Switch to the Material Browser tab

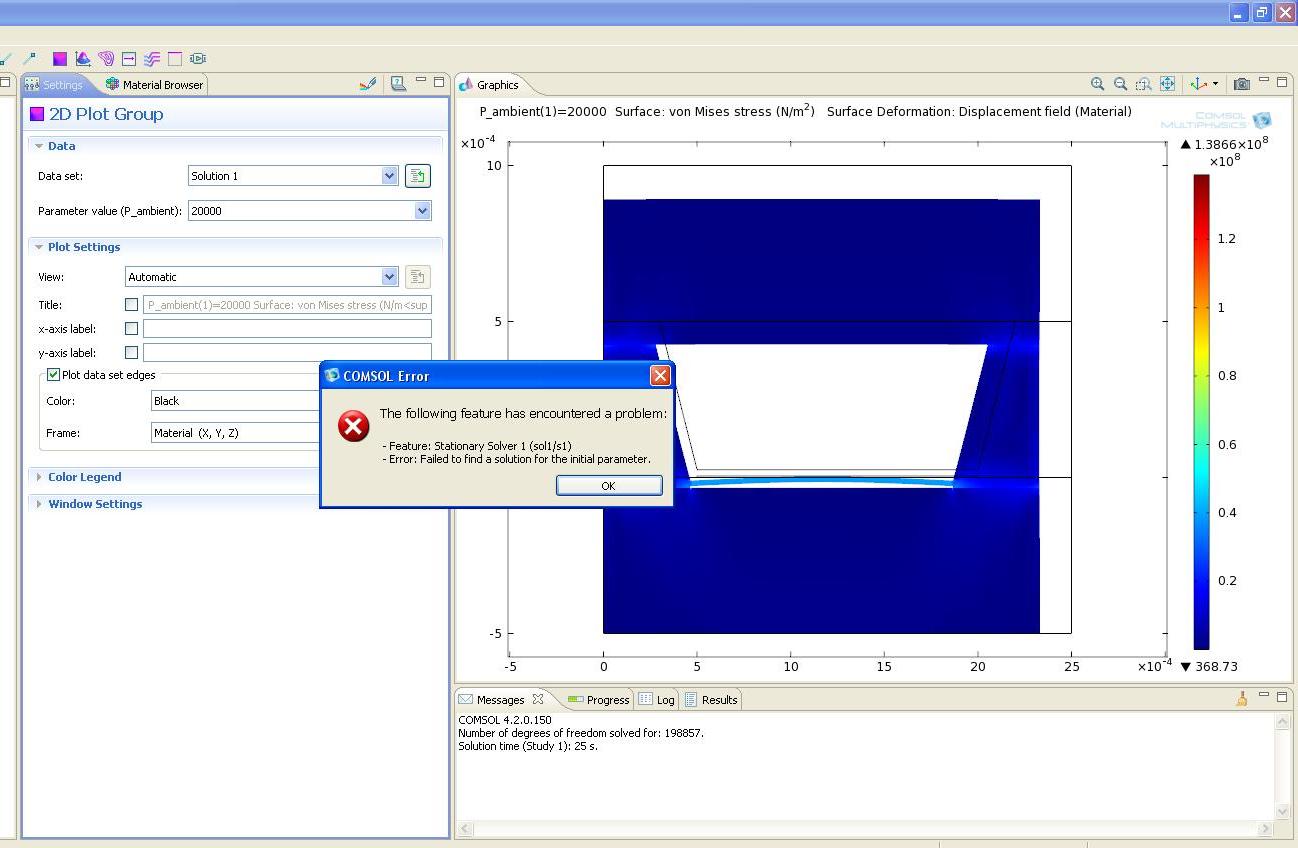click(155, 85)
